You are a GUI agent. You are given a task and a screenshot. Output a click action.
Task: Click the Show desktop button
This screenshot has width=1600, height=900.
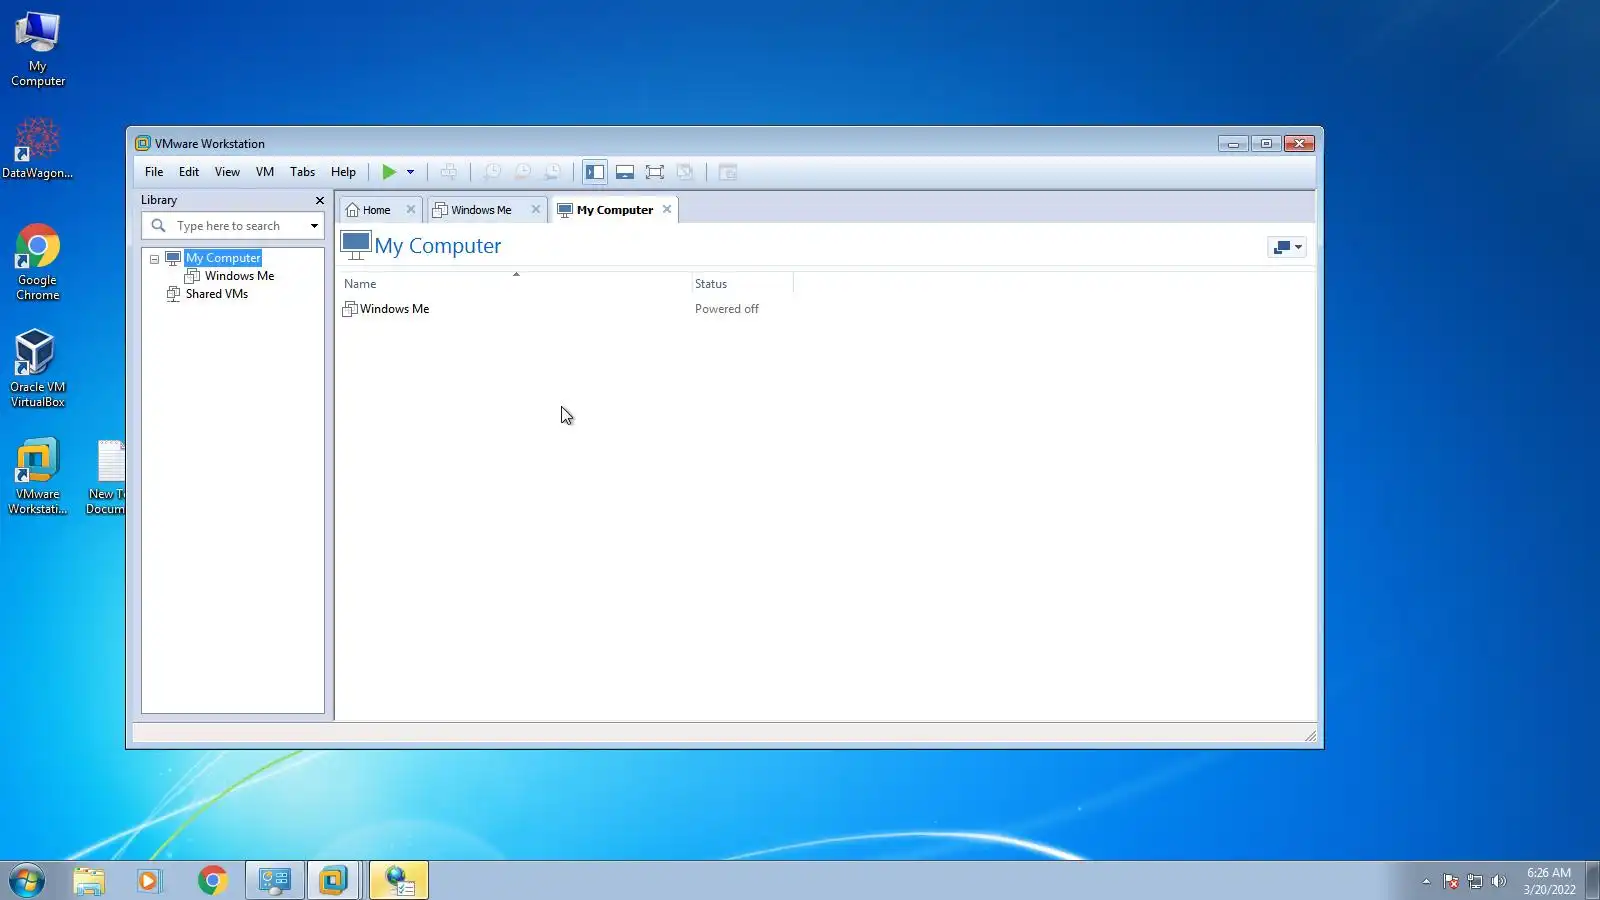(1593, 881)
